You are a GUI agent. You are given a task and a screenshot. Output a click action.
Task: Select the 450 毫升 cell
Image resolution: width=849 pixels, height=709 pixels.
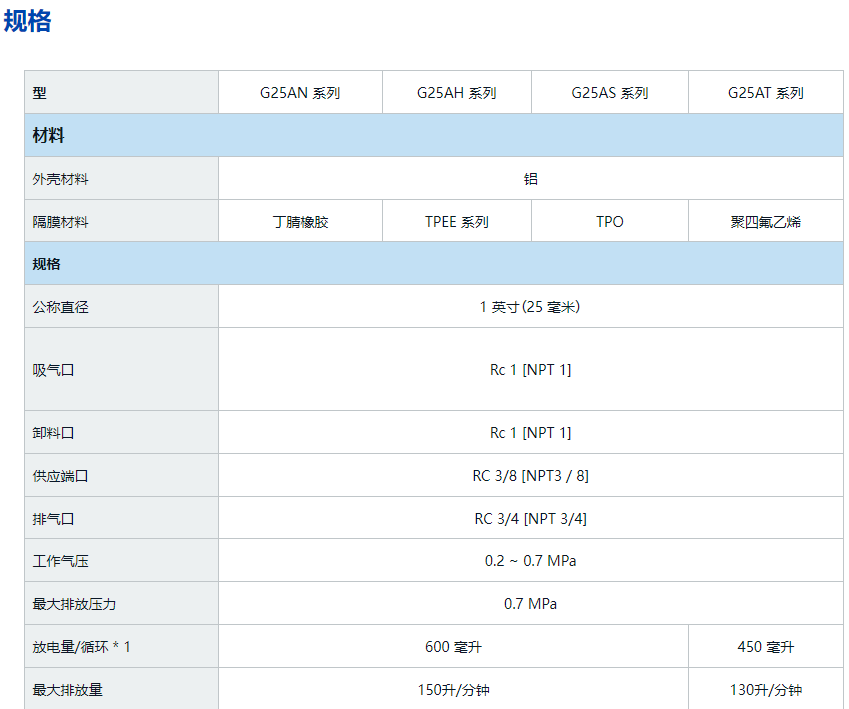(x=765, y=647)
